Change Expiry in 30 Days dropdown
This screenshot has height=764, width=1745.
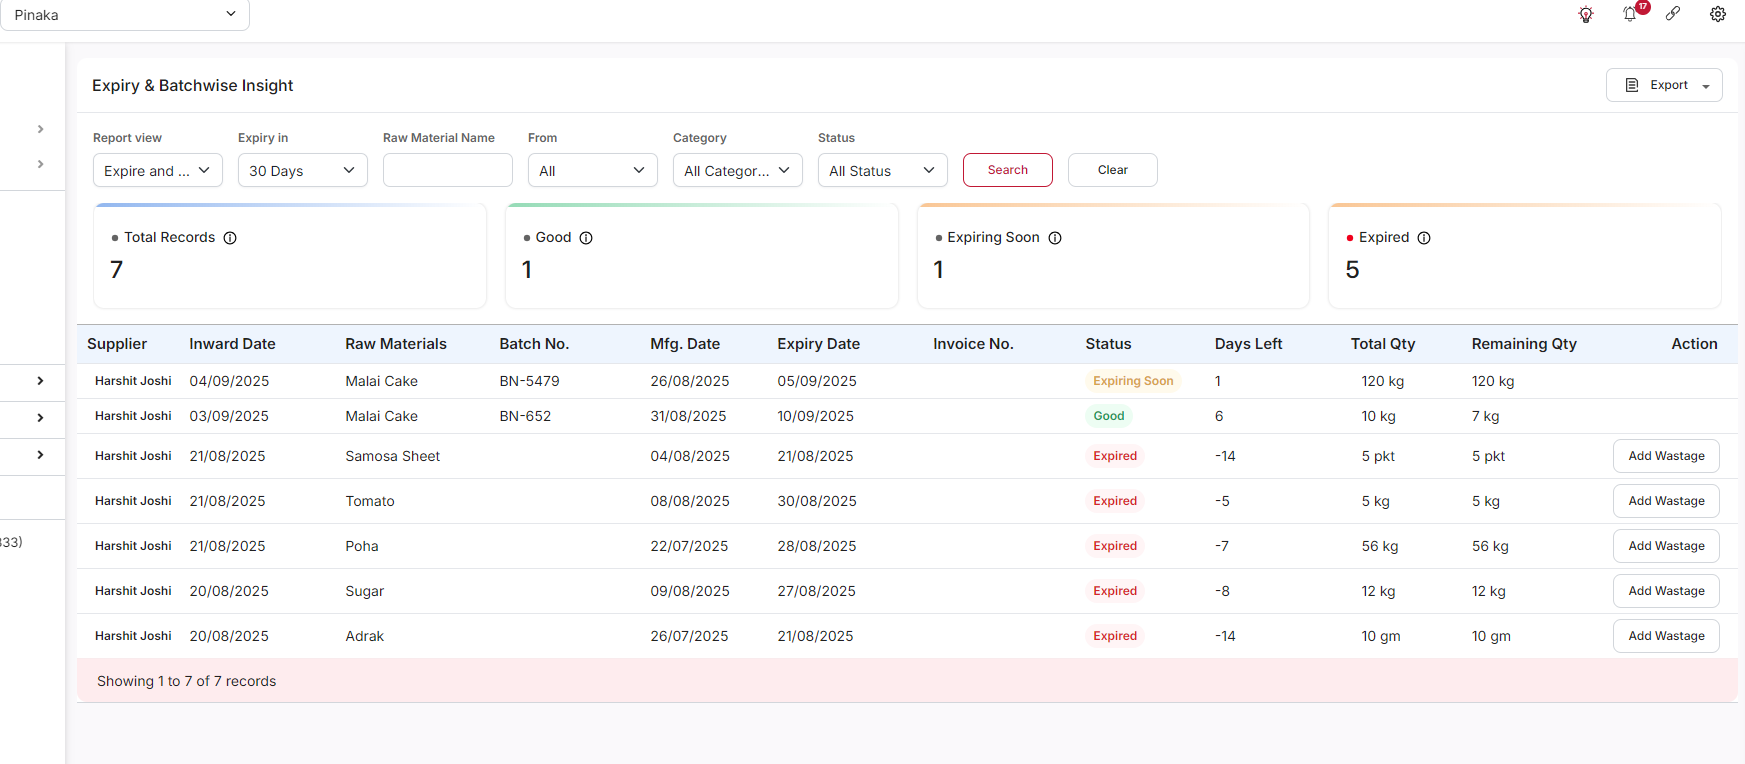click(303, 170)
